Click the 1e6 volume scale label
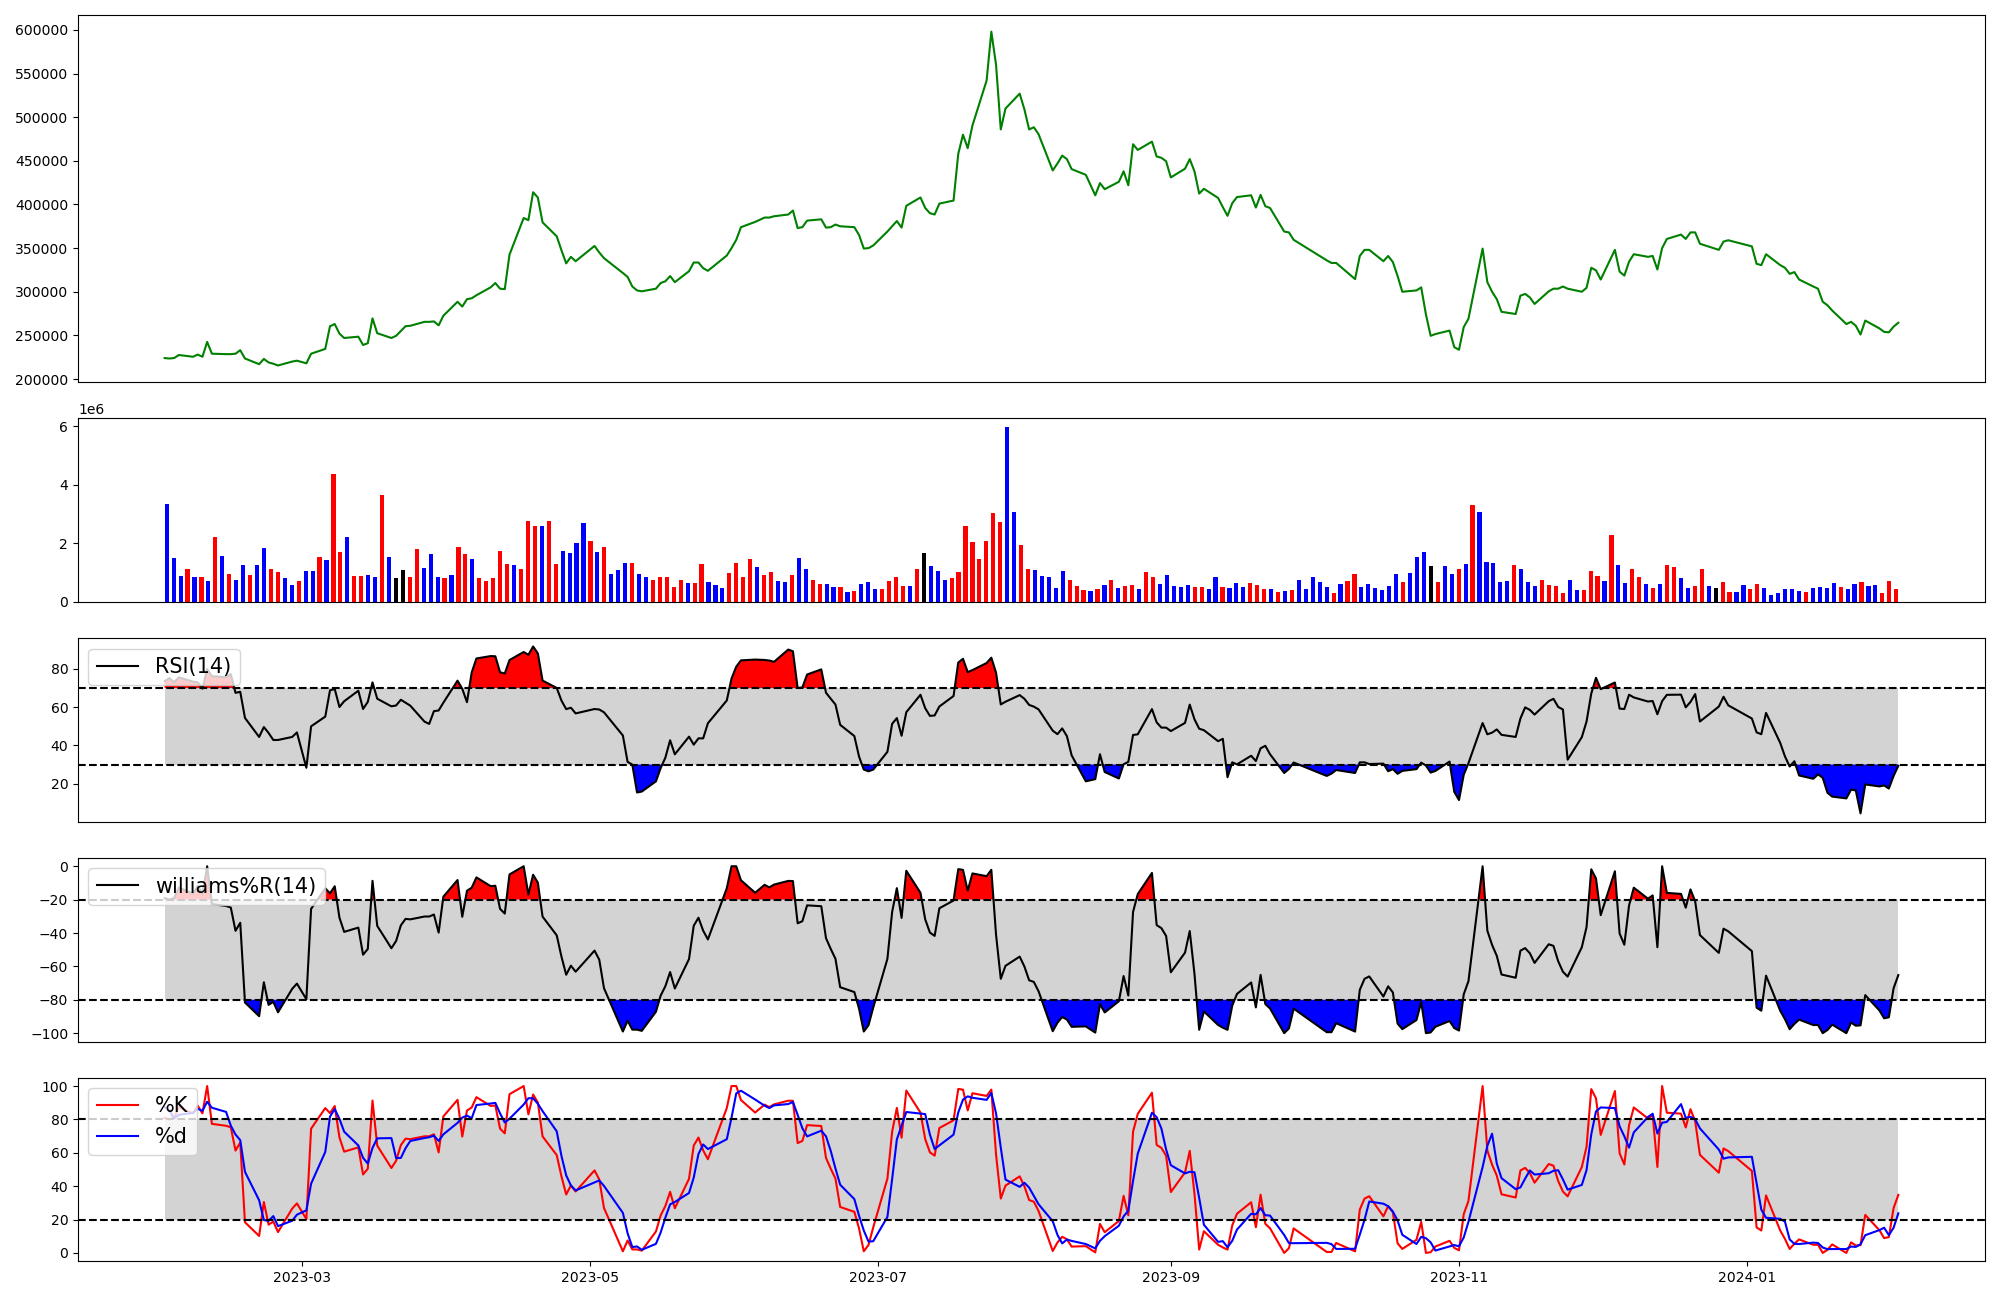This screenshot has width=2000, height=1300. click(92, 410)
